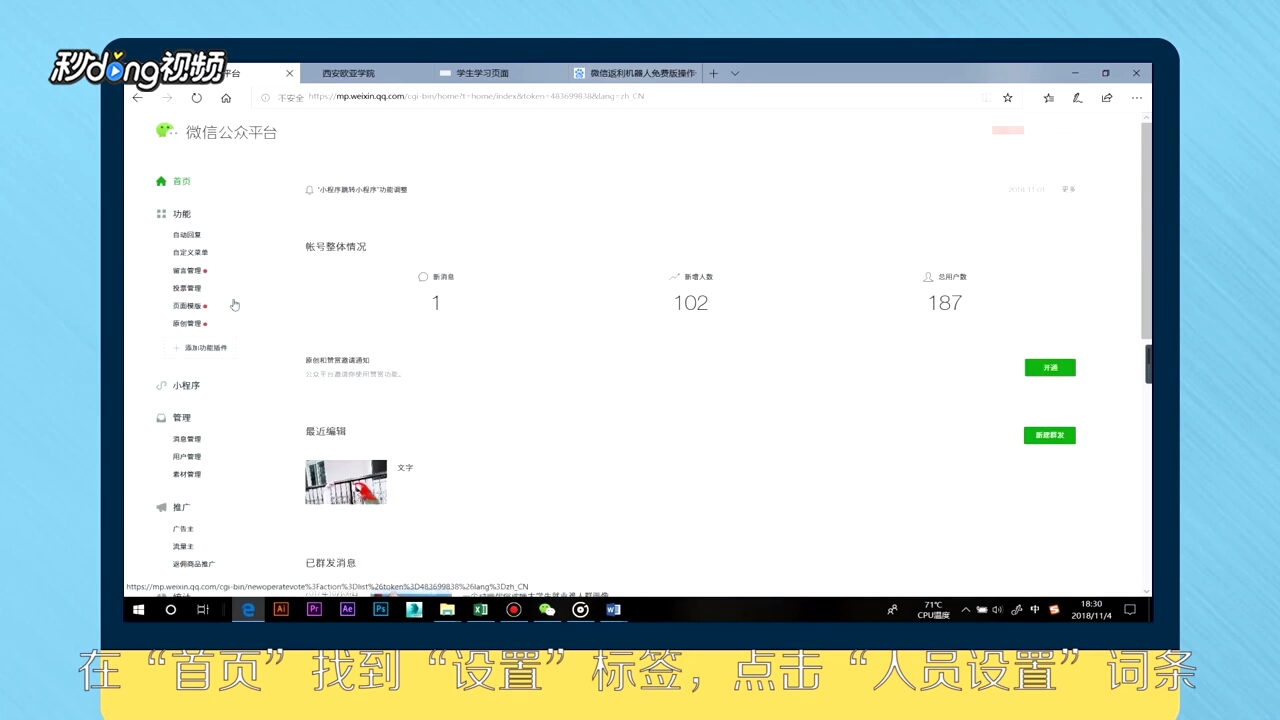Click the new messages count 1

pyautogui.click(x=436, y=303)
